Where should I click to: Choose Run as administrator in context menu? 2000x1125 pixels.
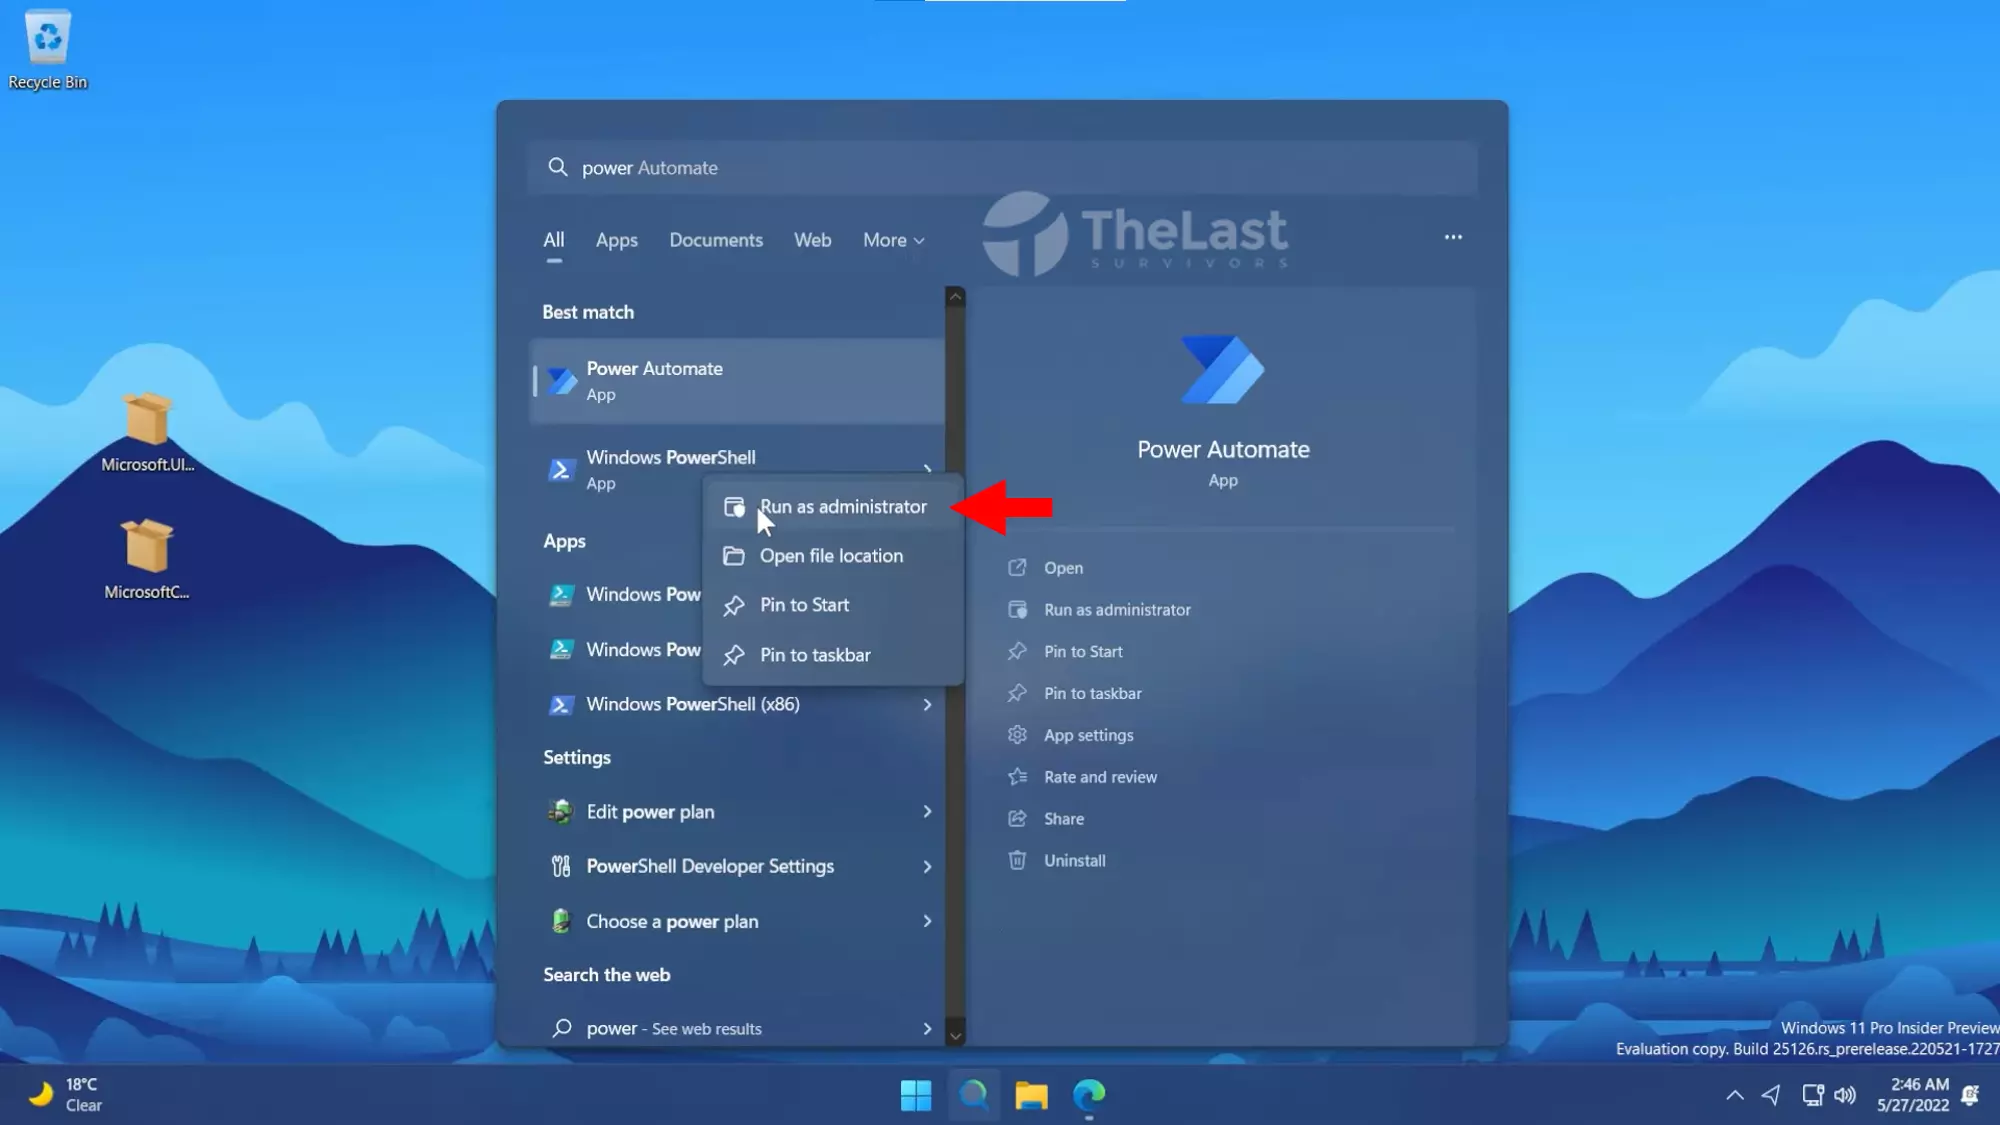833,507
